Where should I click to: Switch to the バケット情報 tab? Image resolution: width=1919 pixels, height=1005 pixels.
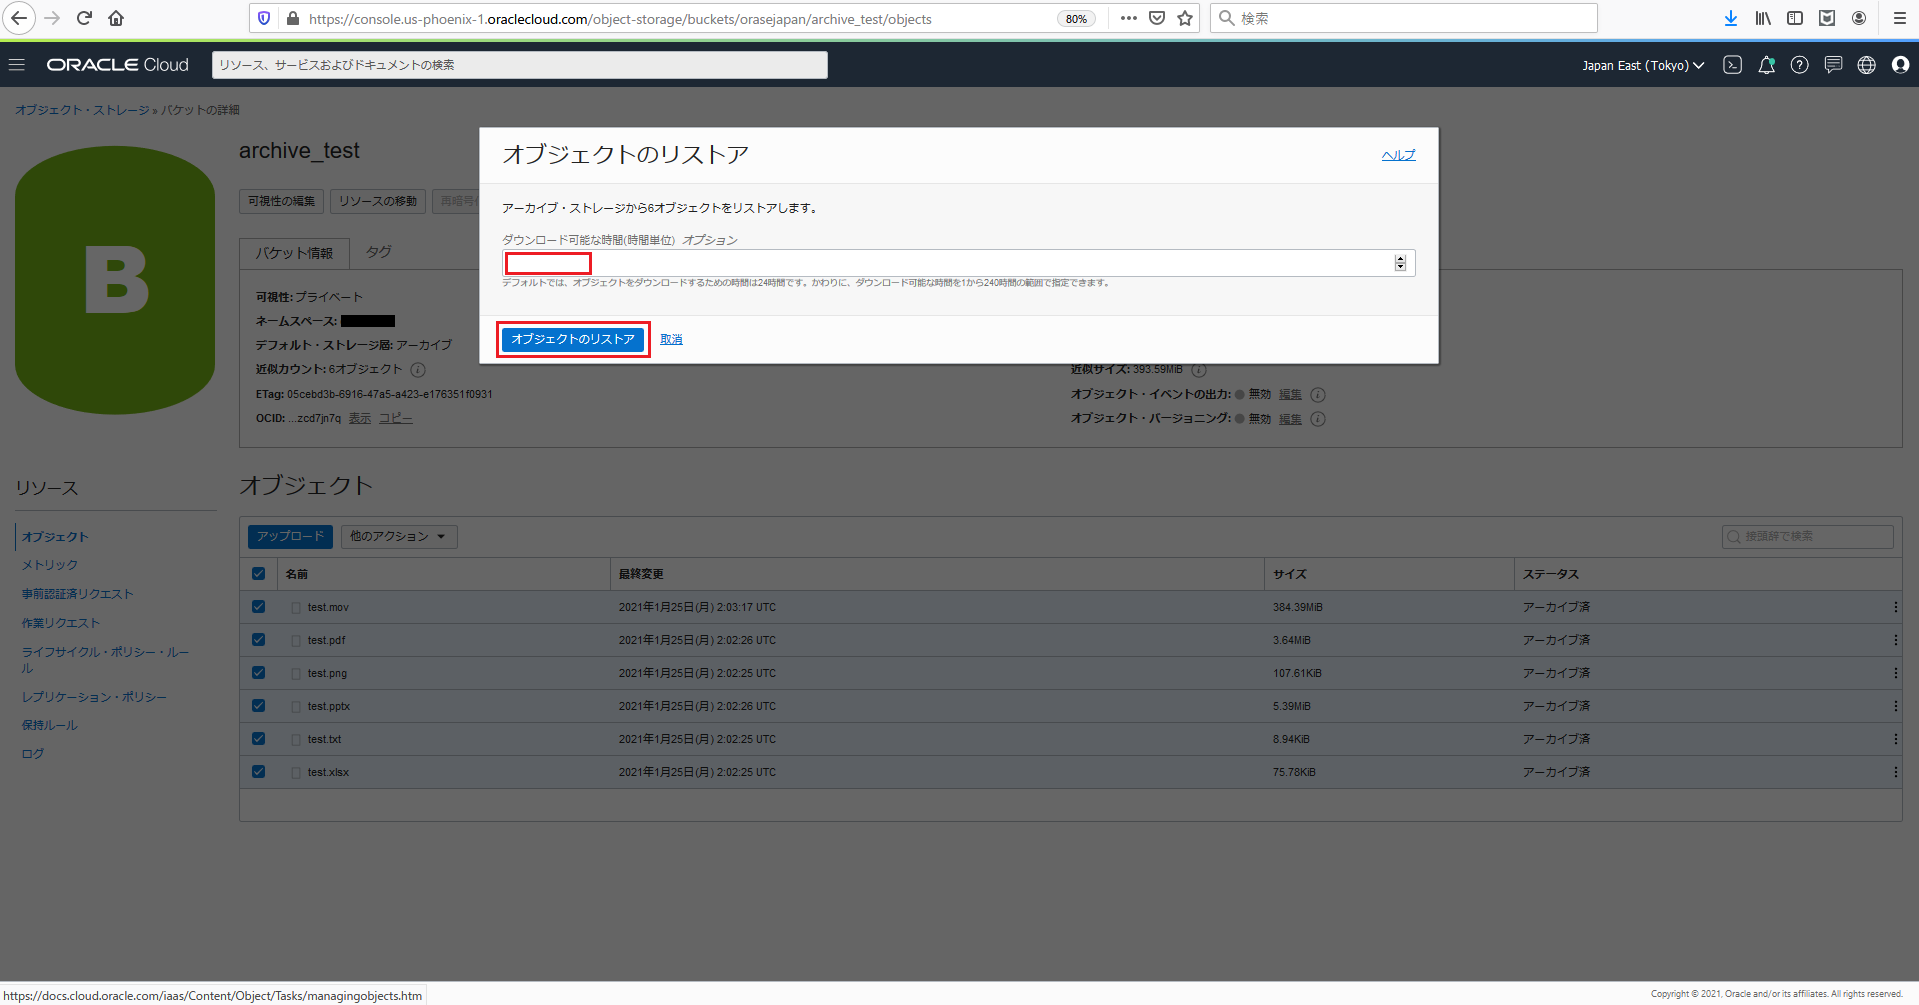294,253
